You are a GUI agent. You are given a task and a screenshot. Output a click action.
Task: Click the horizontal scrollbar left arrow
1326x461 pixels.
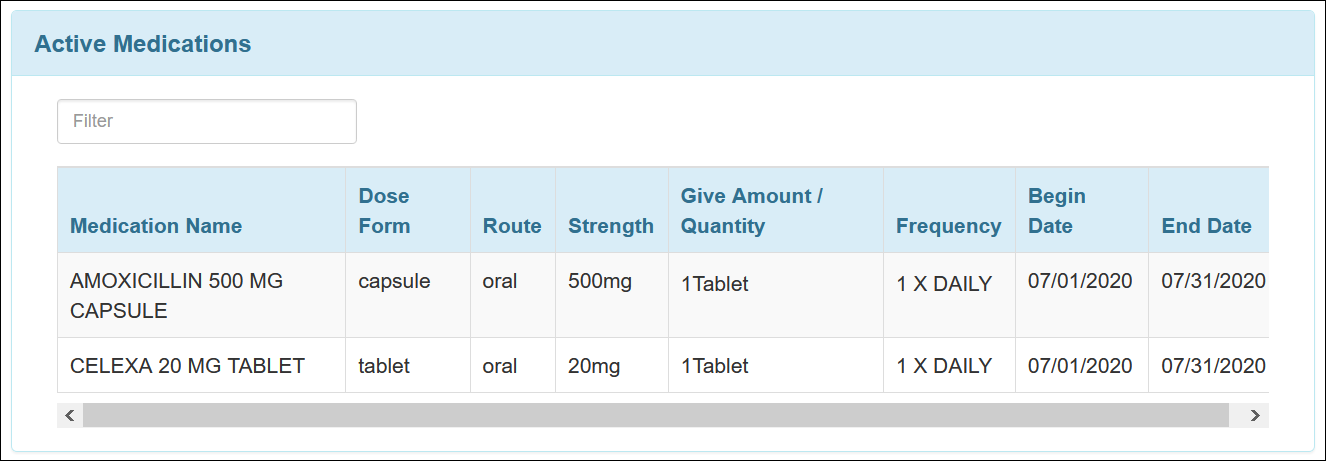69,415
